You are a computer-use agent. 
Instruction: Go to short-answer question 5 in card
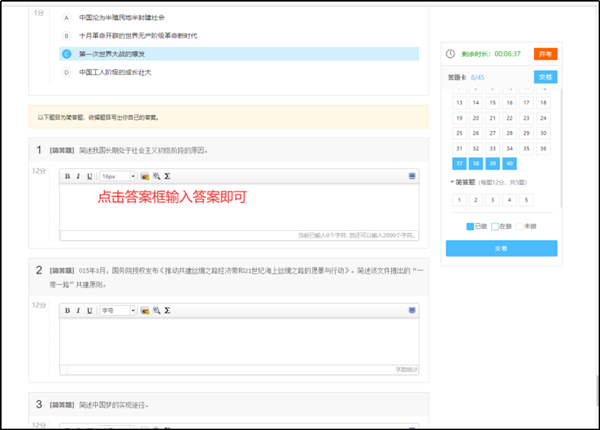[527, 200]
